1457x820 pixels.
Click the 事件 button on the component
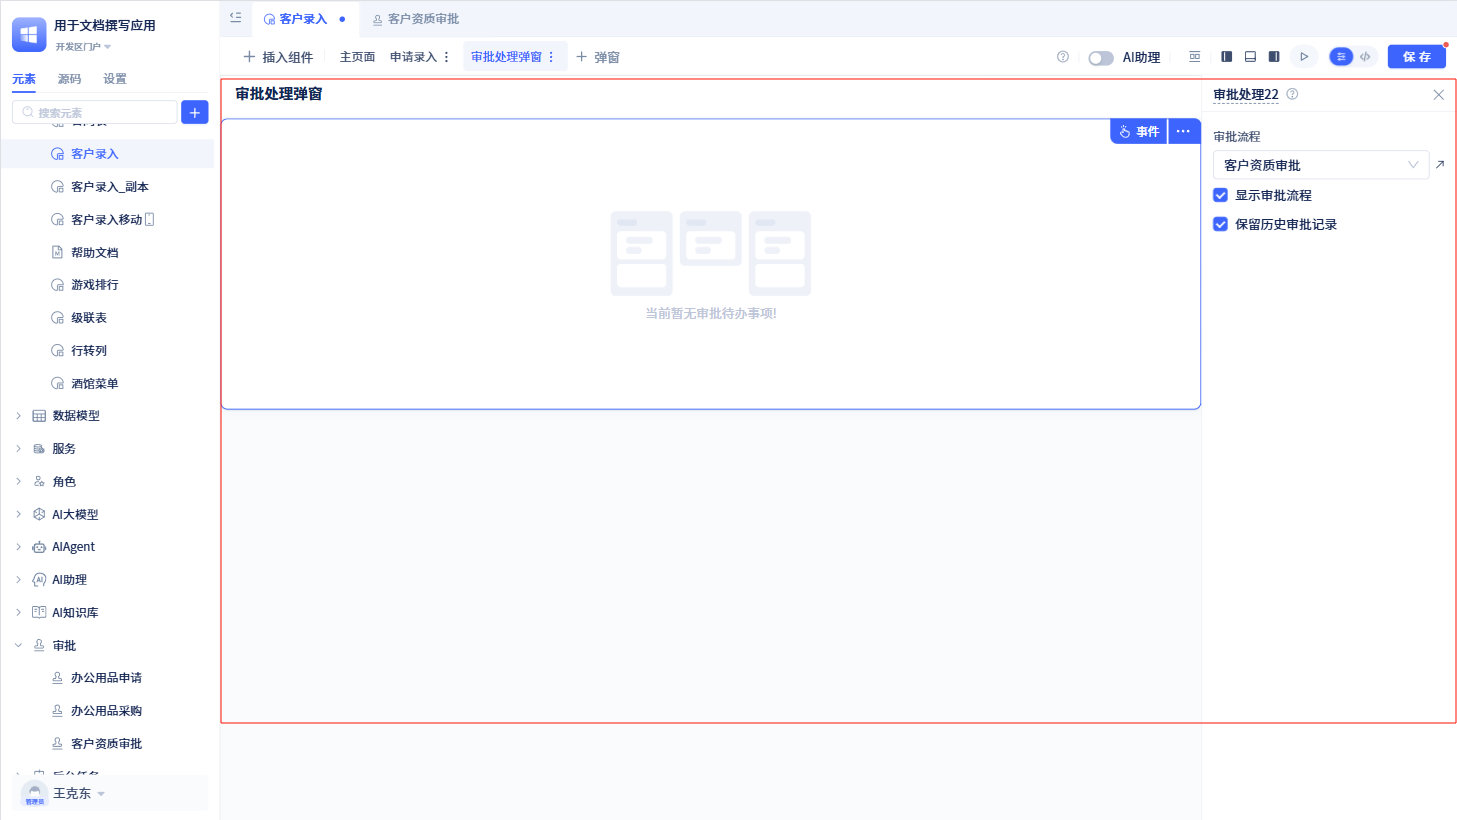click(x=1139, y=131)
